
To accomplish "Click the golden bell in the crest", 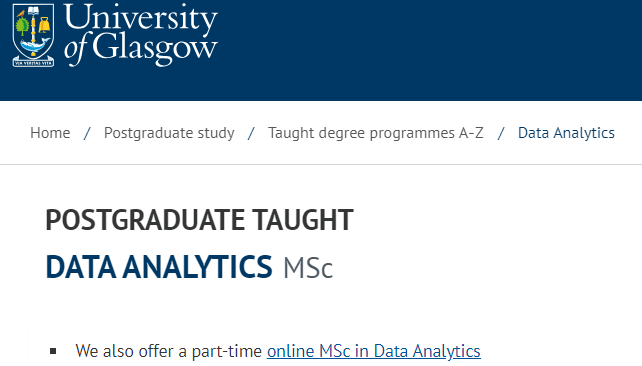I will pos(44,25).
